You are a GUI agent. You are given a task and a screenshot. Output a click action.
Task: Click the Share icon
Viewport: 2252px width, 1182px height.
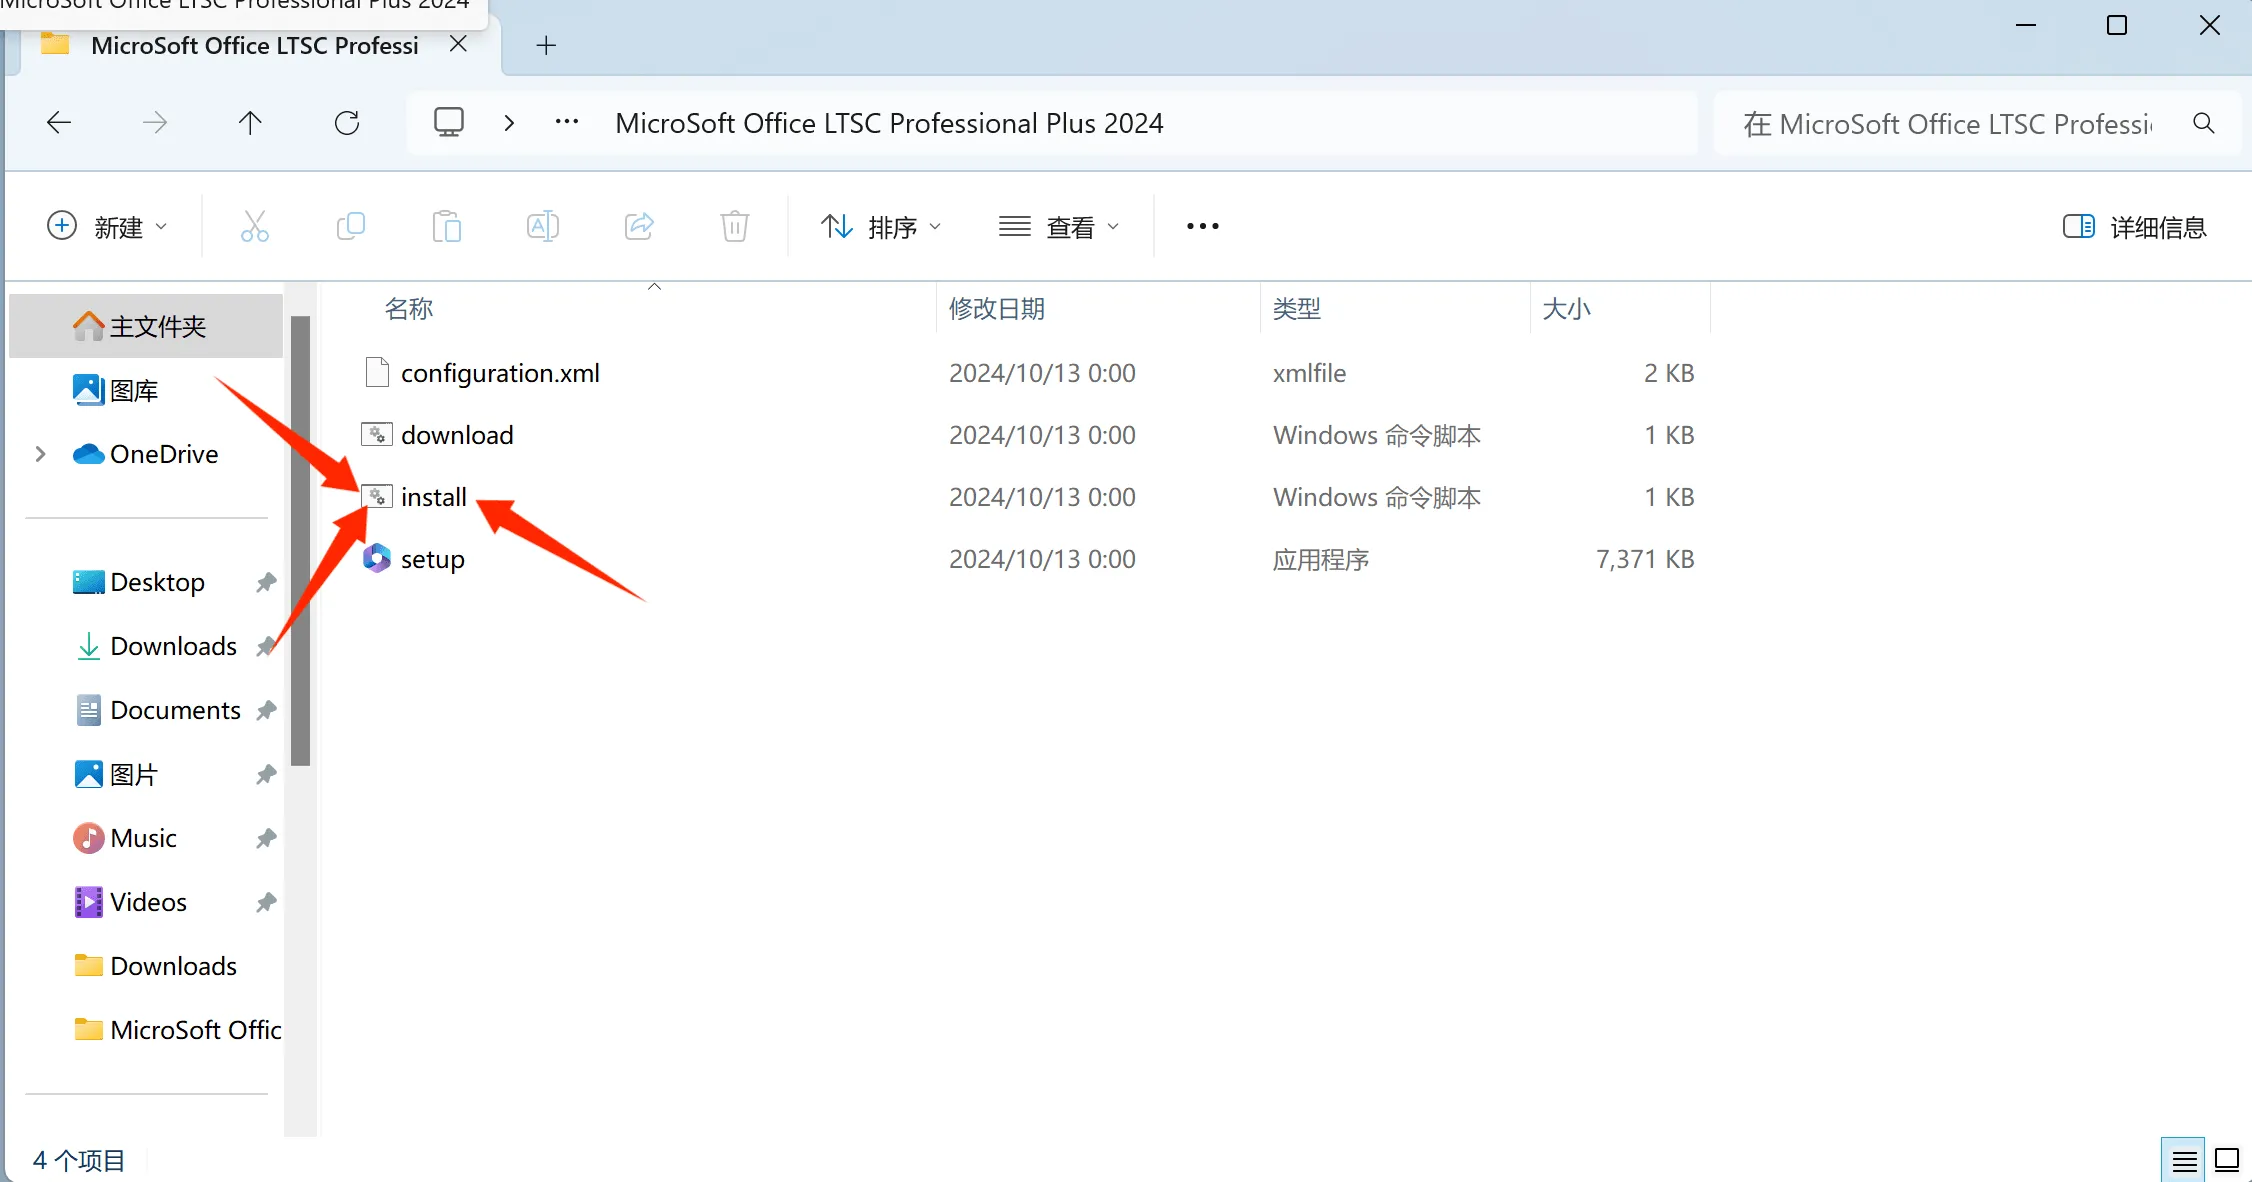point(639,227)
